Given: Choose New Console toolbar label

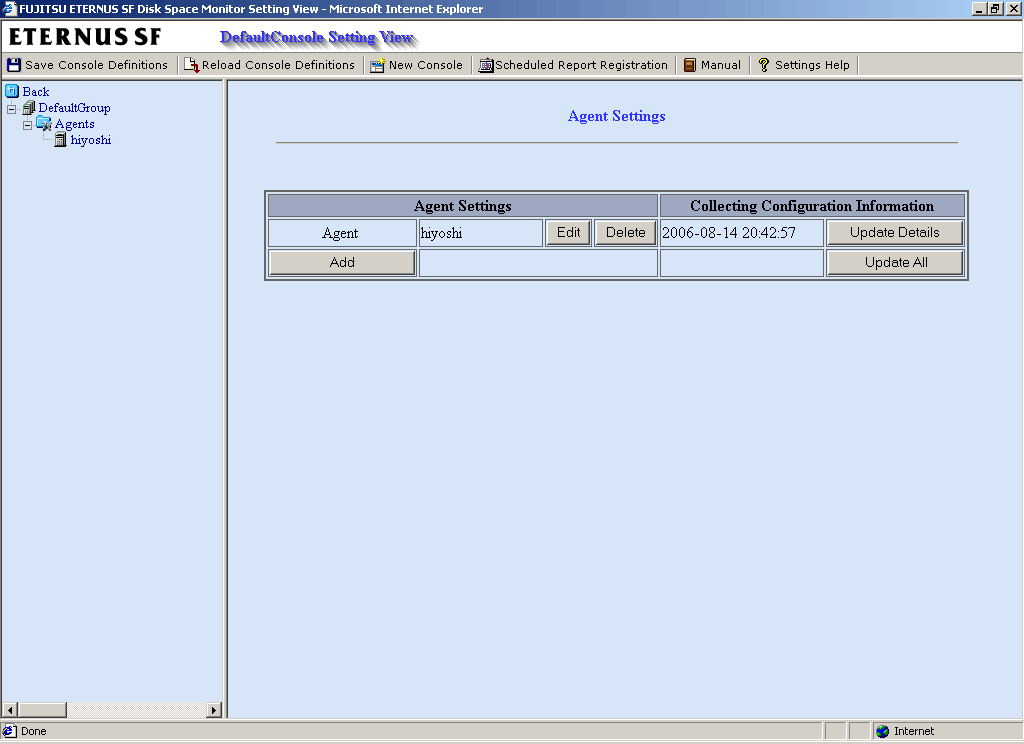Looking at the screenshot, I should [426, 65].
